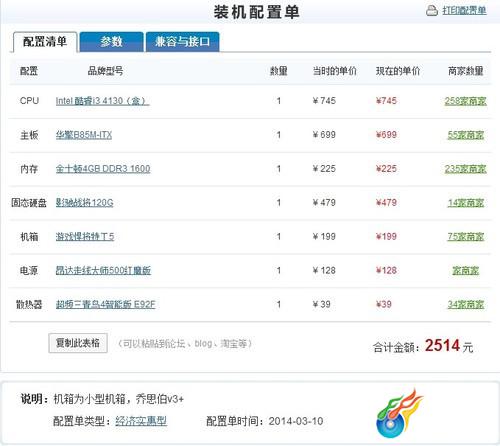Click the 复制此表格 button
The image size is (500, 446).
click(x=78, y=343)
